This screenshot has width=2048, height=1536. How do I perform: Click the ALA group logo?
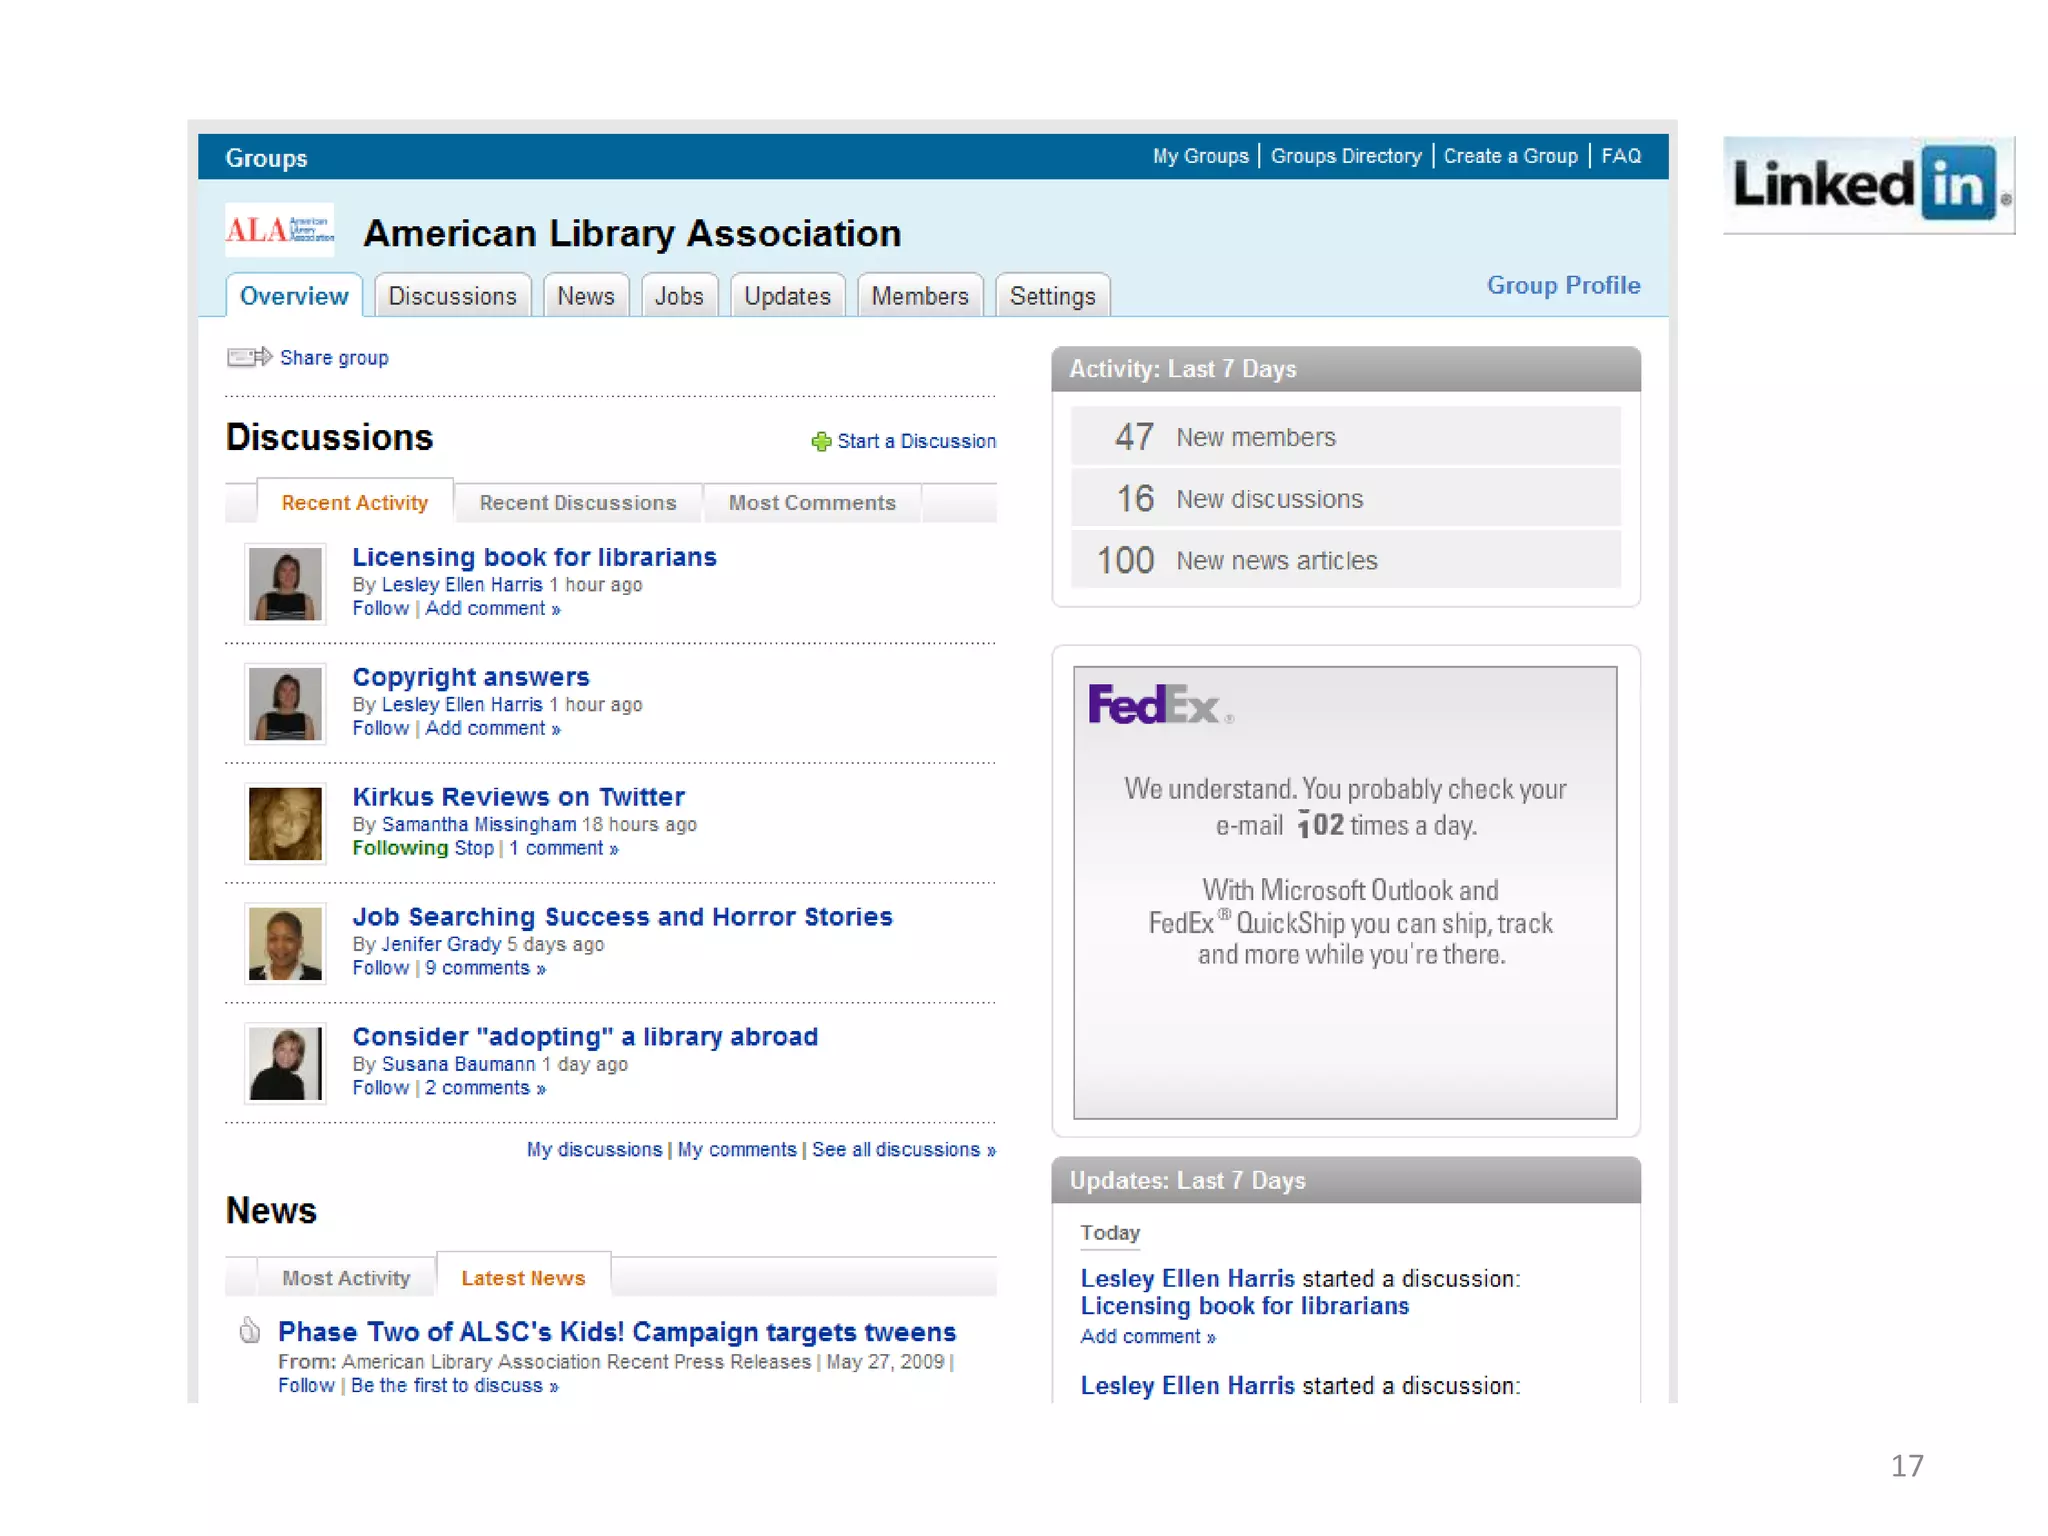[x=279, y=230]
